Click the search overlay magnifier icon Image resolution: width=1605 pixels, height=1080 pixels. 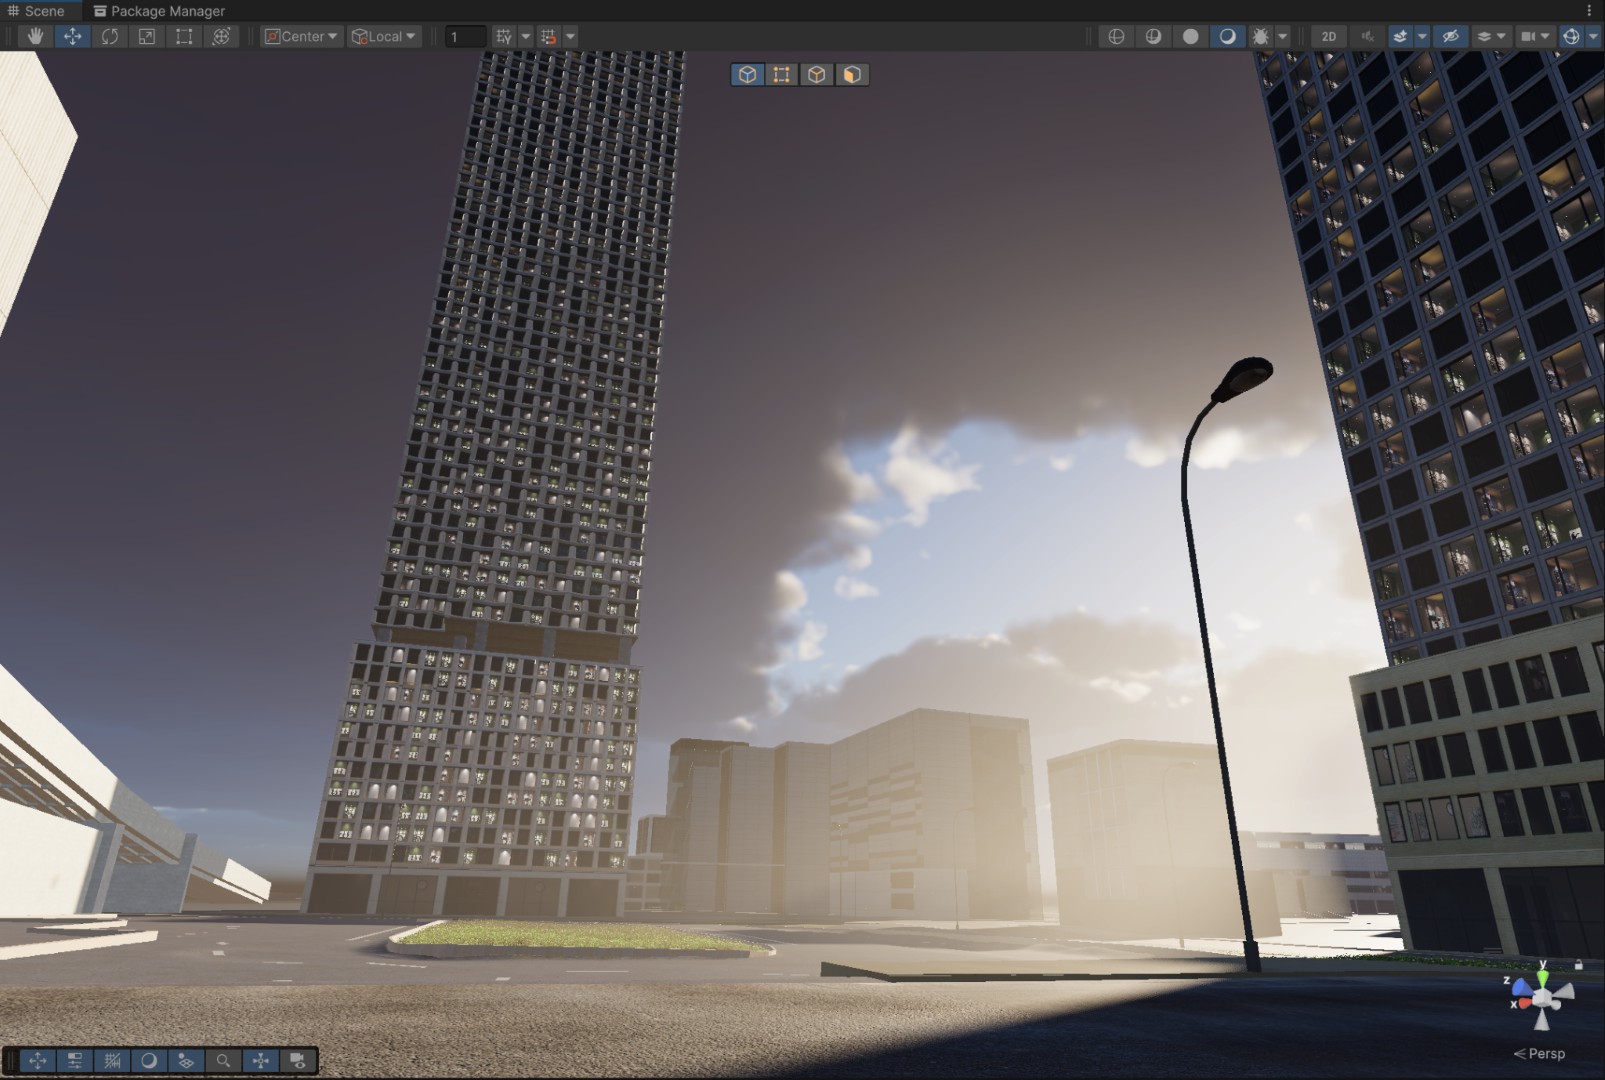pyautogui.click(x=223, y=1060)
